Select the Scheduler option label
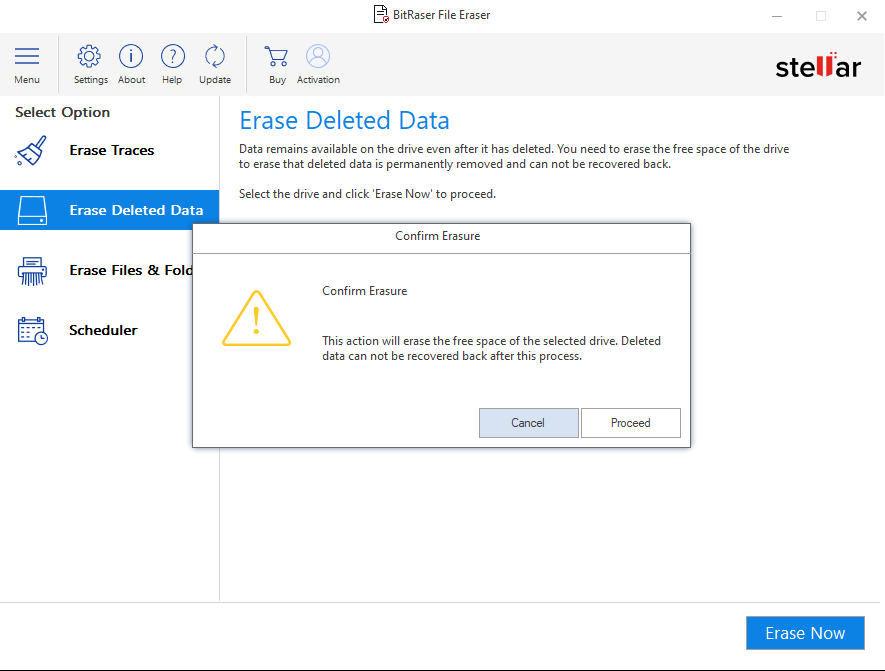Screen dimensions: 885x671 (103, 330)
